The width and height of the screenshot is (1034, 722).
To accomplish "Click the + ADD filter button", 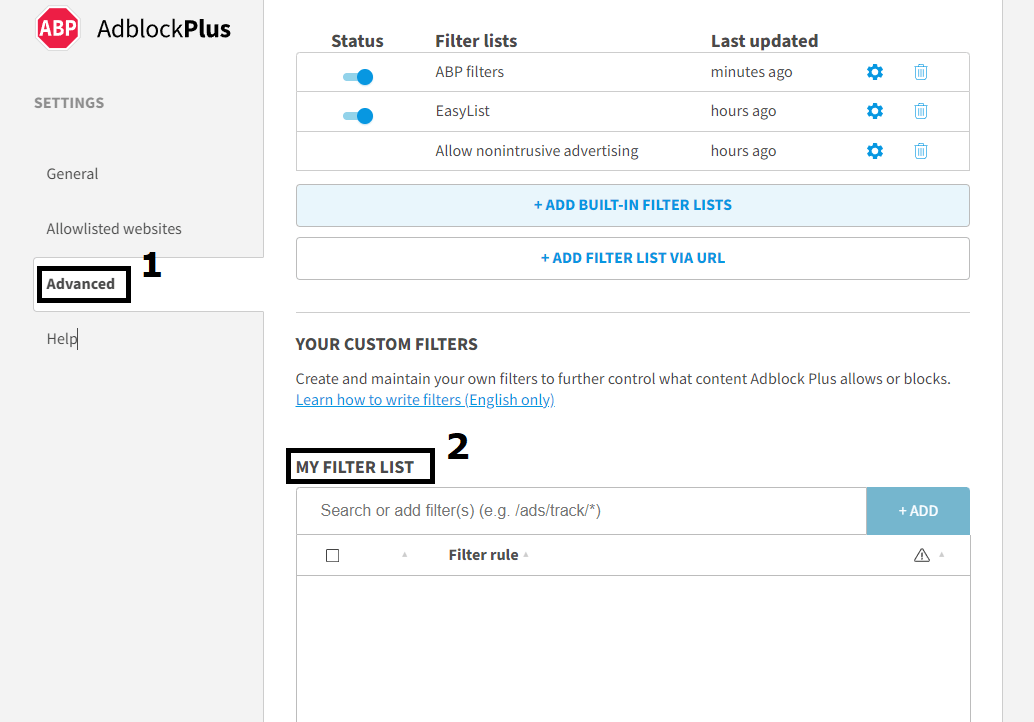I will (917, 511).
